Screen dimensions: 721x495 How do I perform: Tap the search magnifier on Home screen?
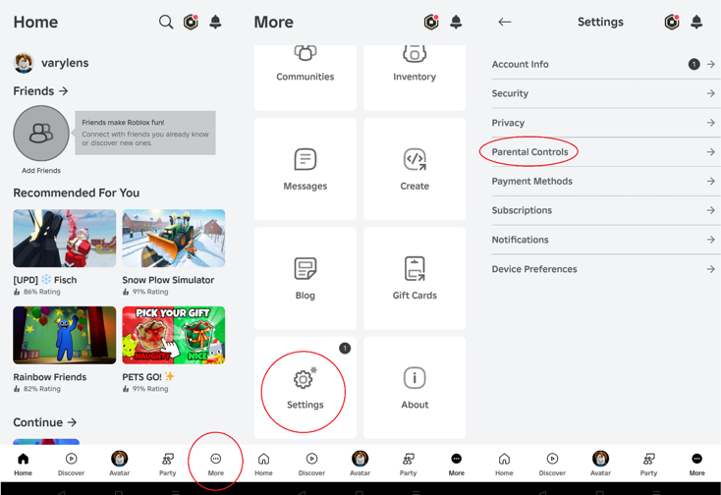click(x=166, y=22)
